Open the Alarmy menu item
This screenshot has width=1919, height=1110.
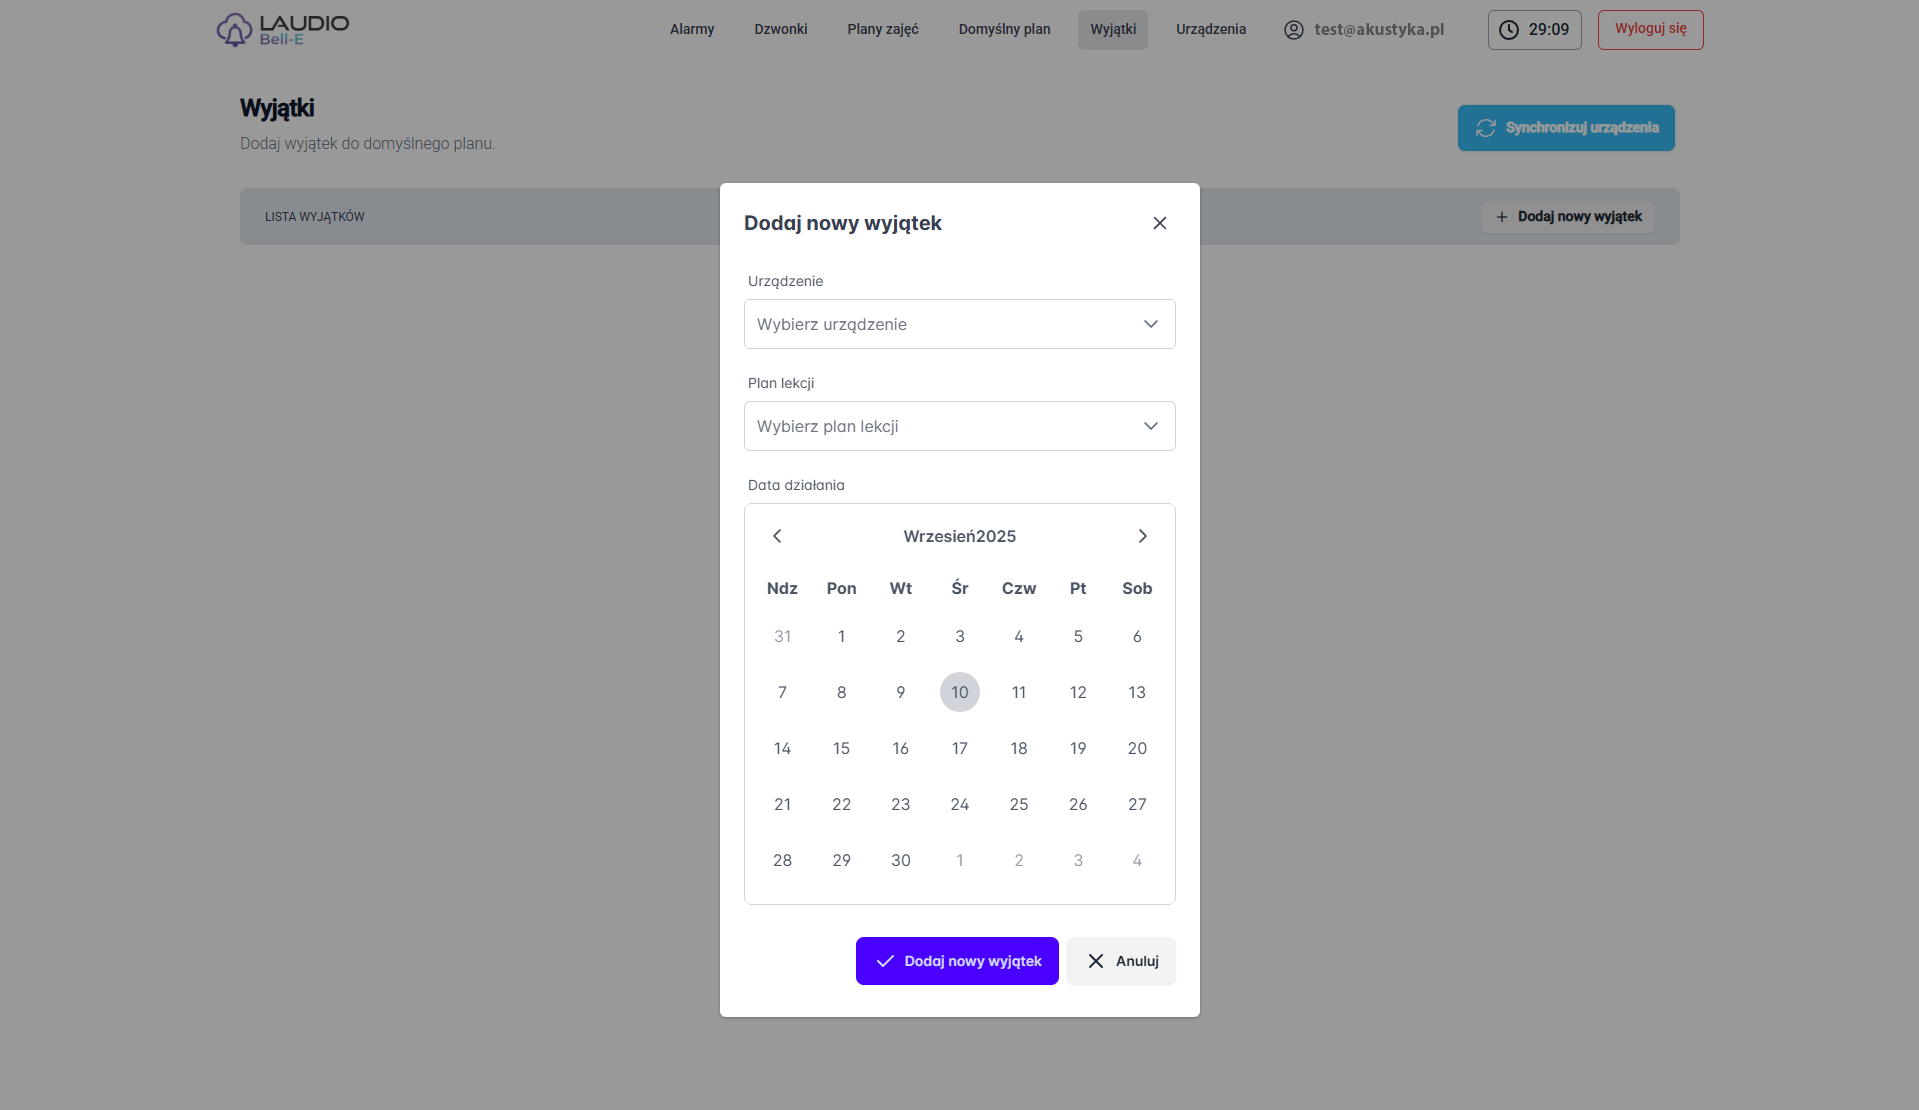click(x=692, y=29)
